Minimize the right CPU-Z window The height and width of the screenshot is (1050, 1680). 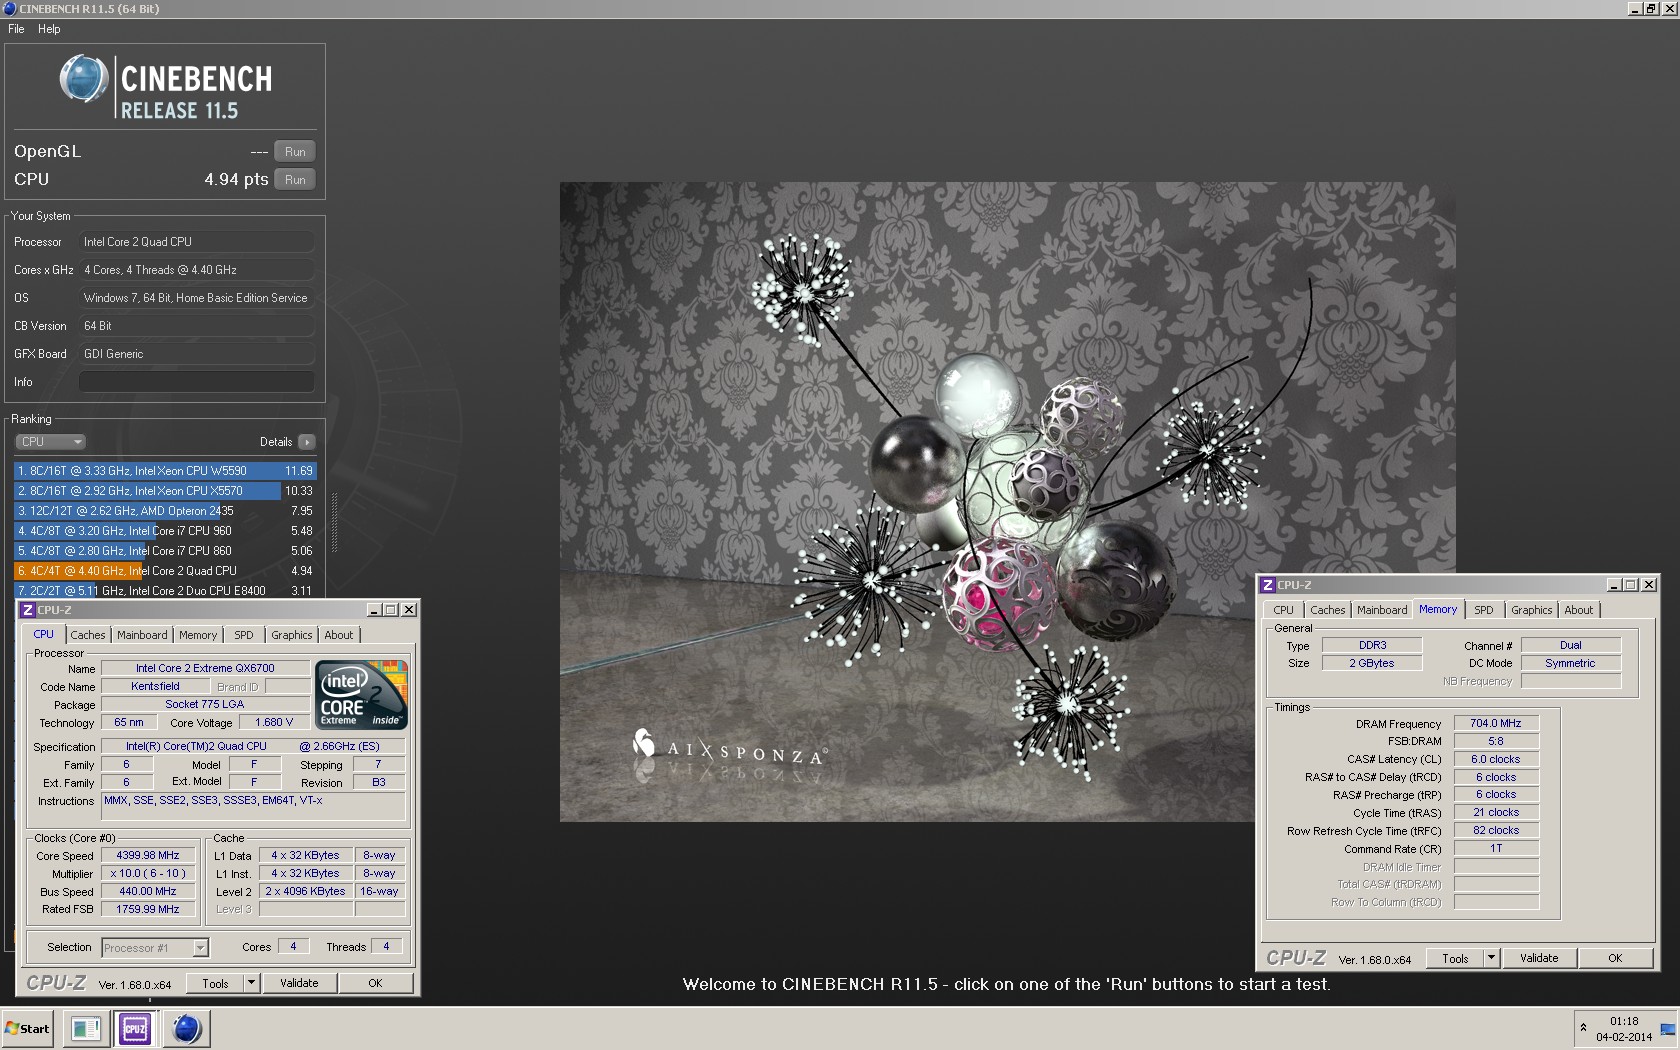[x=1614, y=585]
